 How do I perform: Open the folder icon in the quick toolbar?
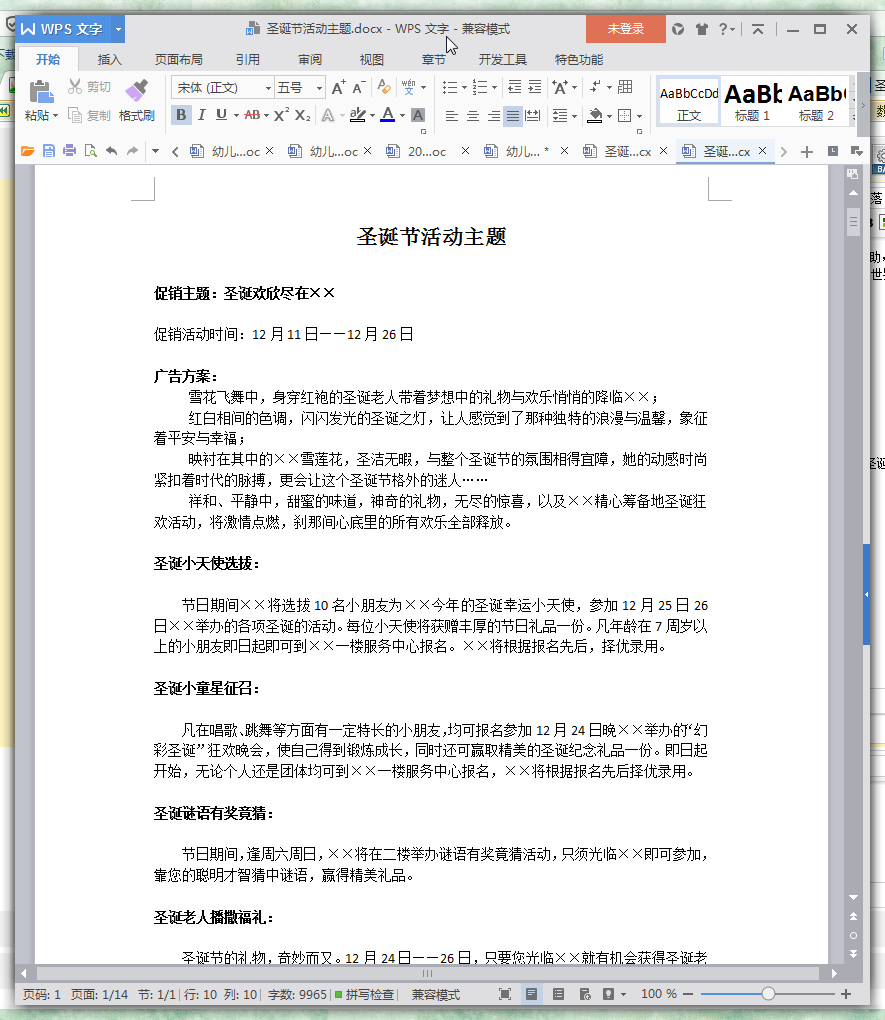tap(27, 151)
